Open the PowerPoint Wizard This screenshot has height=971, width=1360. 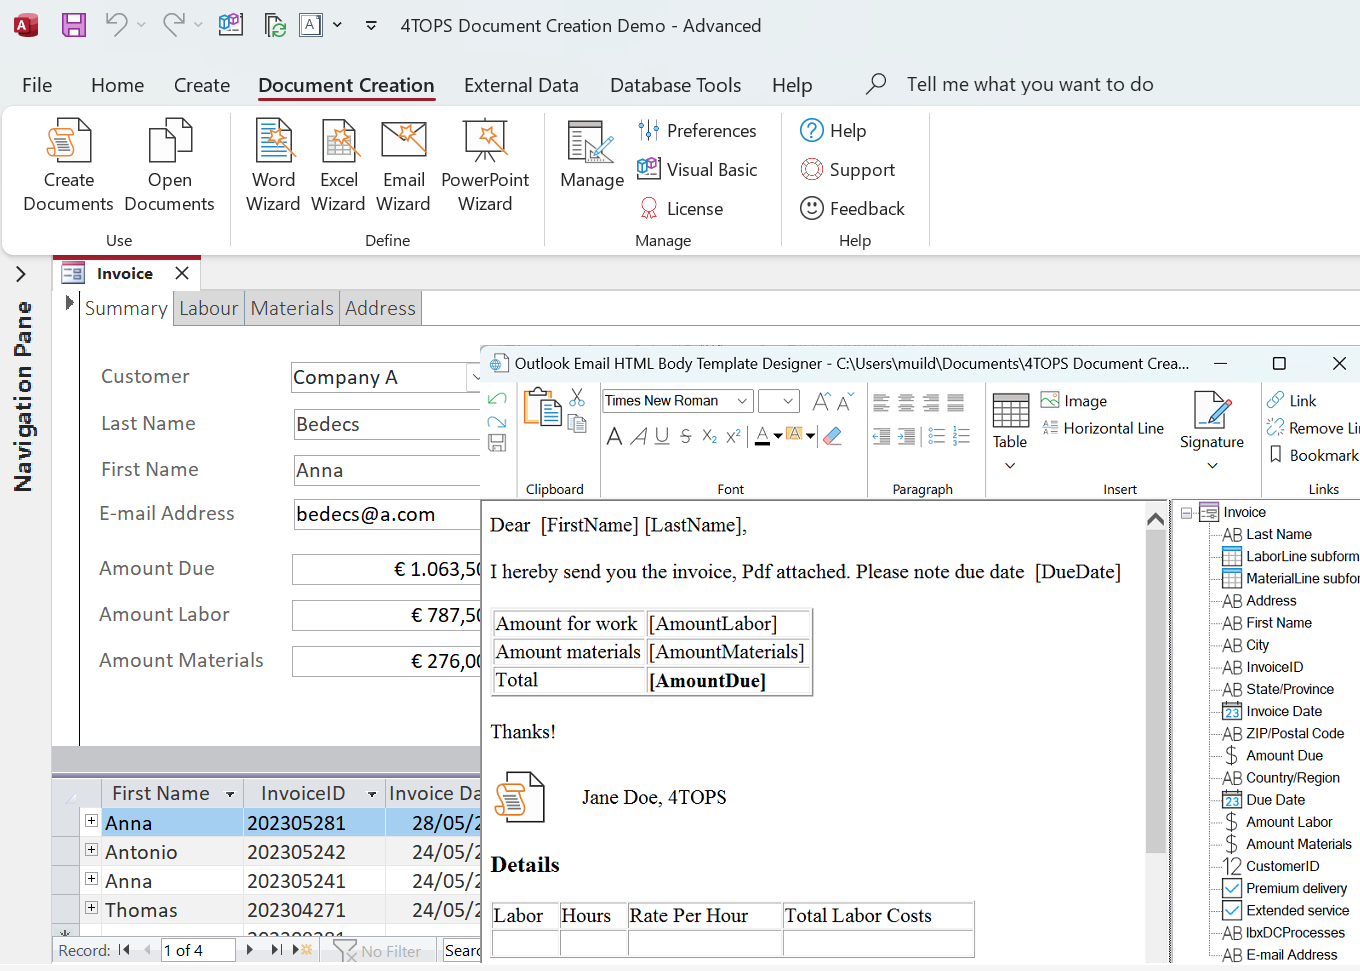[x=485, y=165]
